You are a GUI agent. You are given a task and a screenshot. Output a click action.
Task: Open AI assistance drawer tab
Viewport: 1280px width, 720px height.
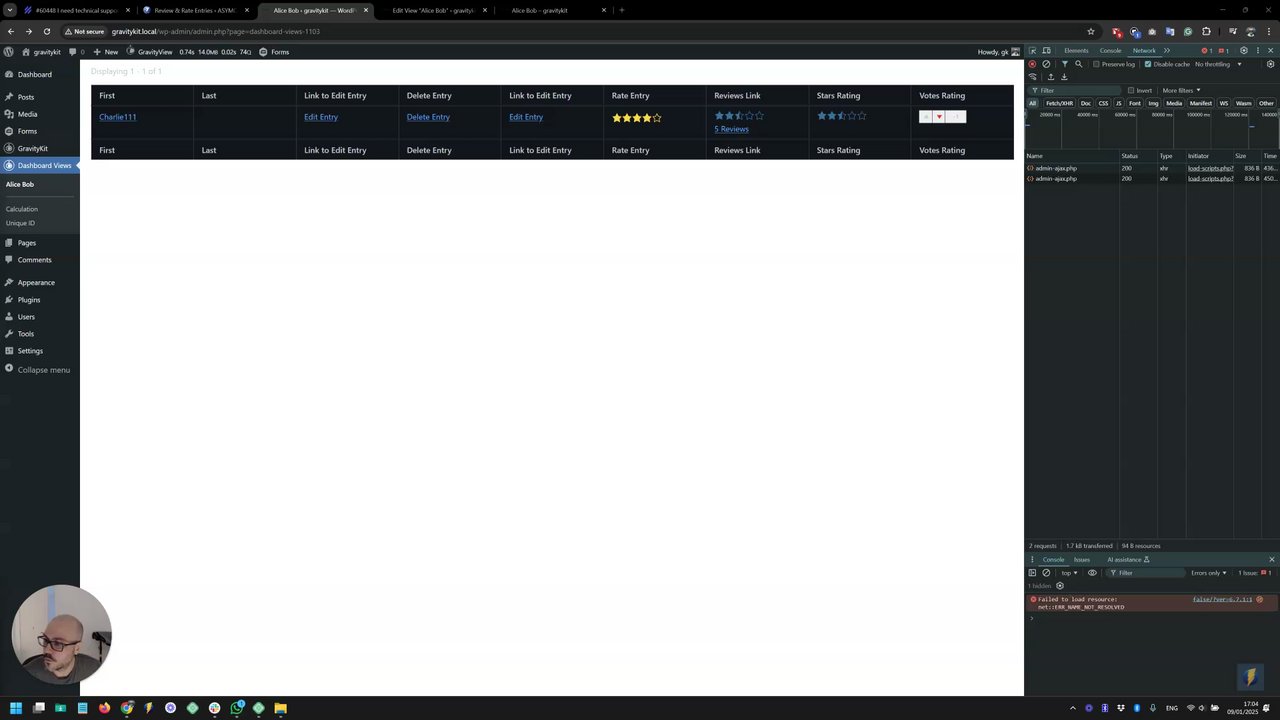[x=1128, y=559]
